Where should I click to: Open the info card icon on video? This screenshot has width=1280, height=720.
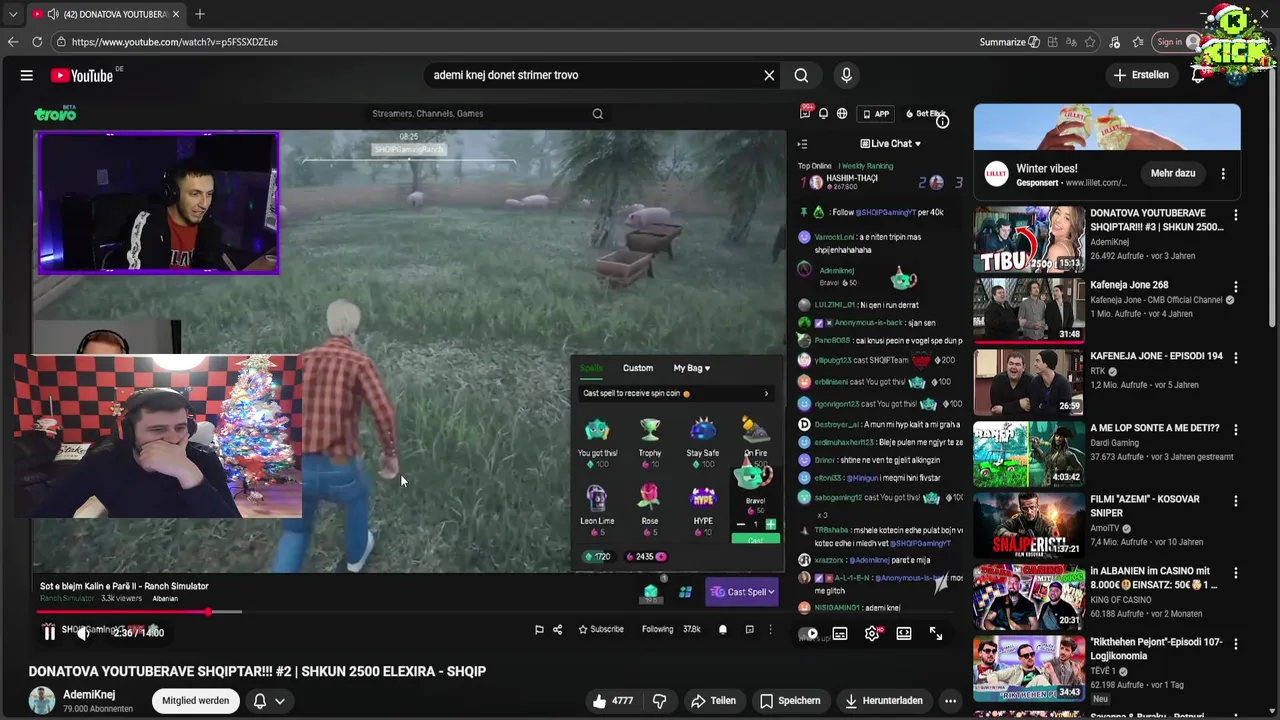[942, 121]
